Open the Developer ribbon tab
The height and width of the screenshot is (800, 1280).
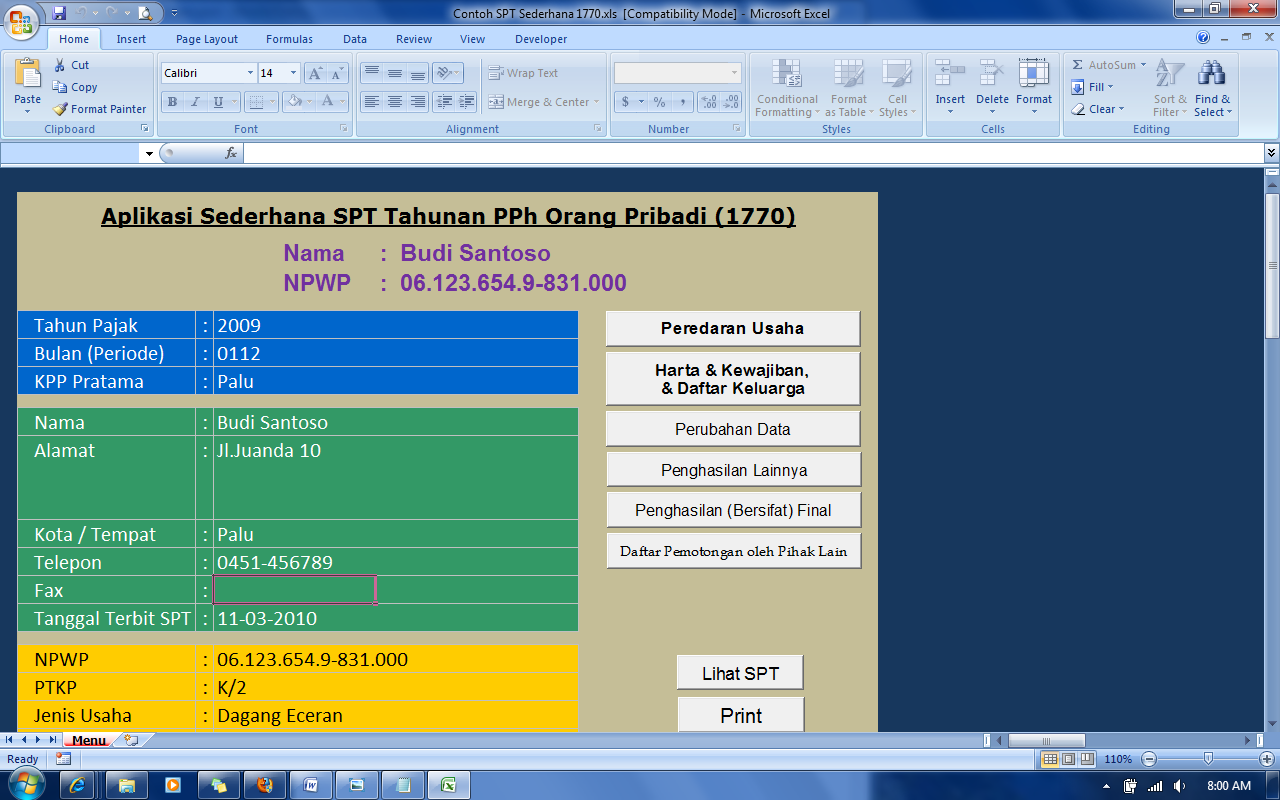click(x=540, y=38)
